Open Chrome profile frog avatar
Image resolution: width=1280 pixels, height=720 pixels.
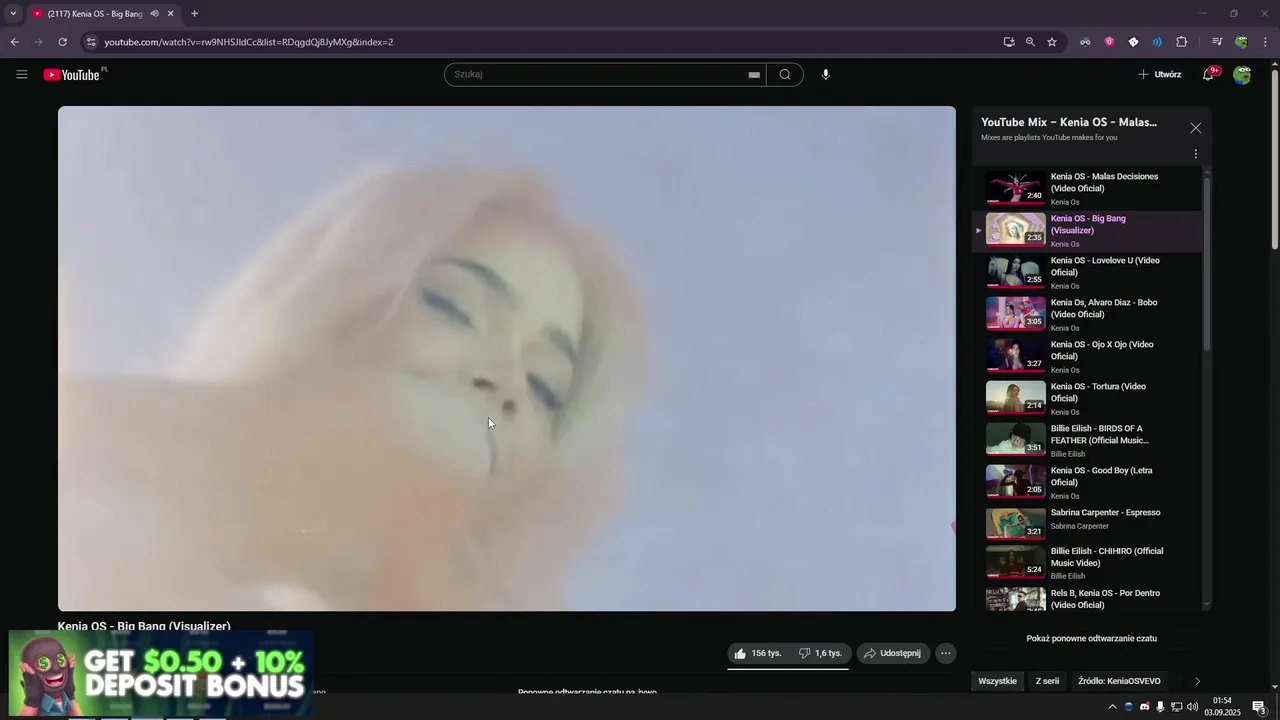1241,42
